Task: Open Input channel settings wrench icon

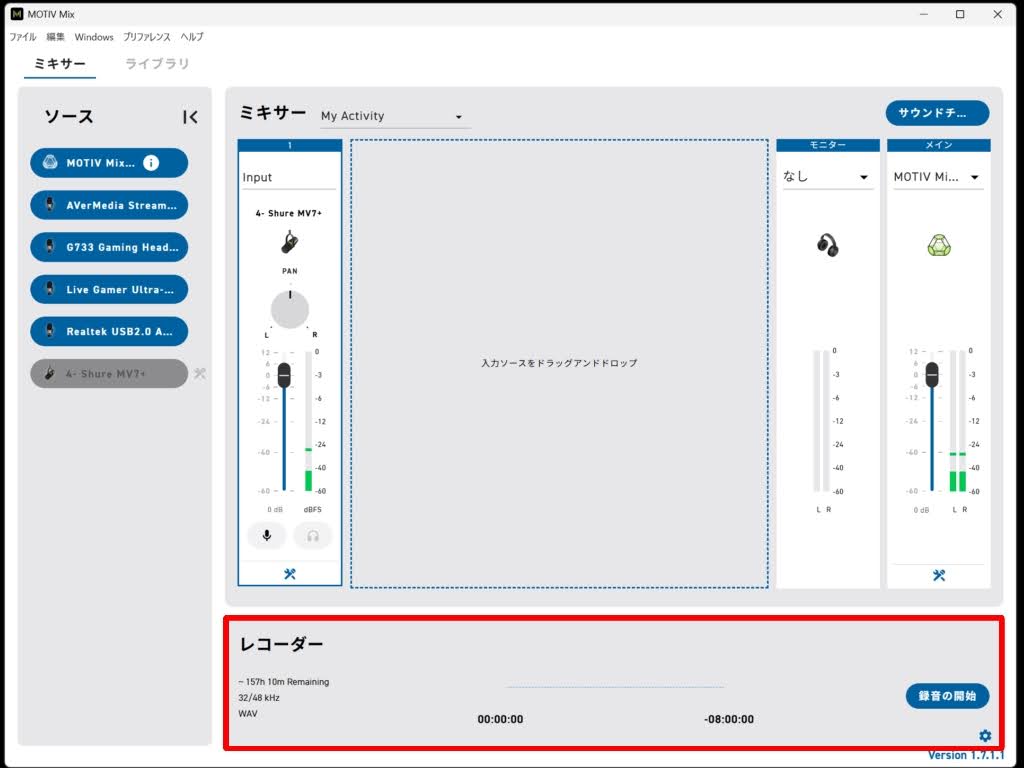Action: tap(290, 574)
